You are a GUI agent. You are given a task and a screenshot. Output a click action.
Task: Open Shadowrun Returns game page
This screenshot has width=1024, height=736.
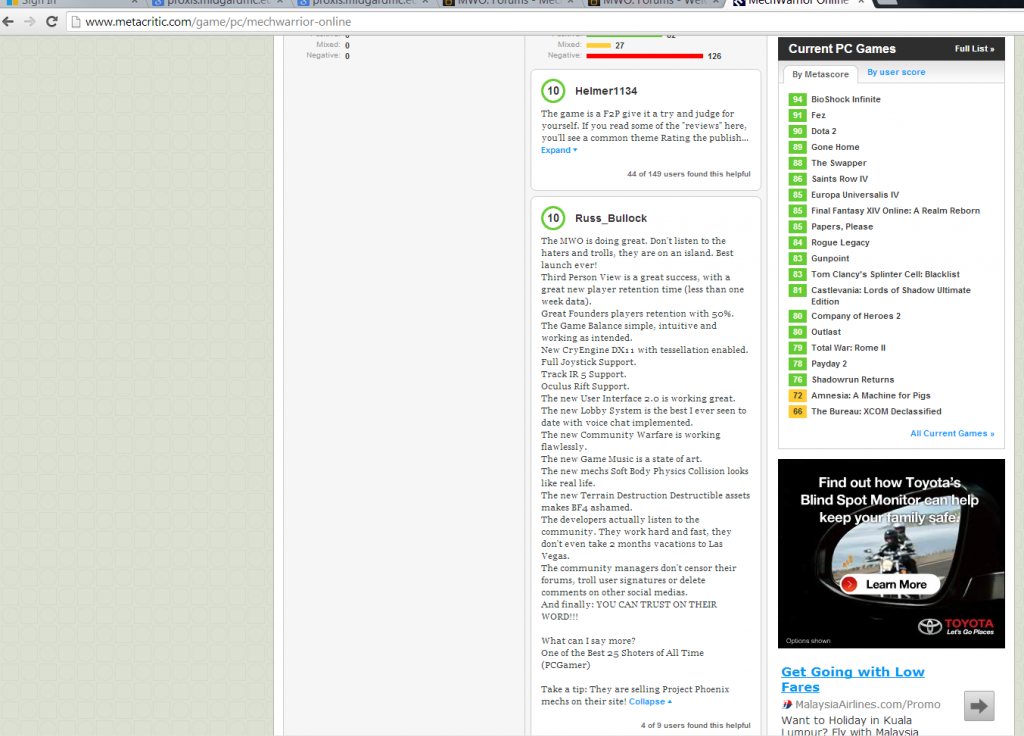852,379
